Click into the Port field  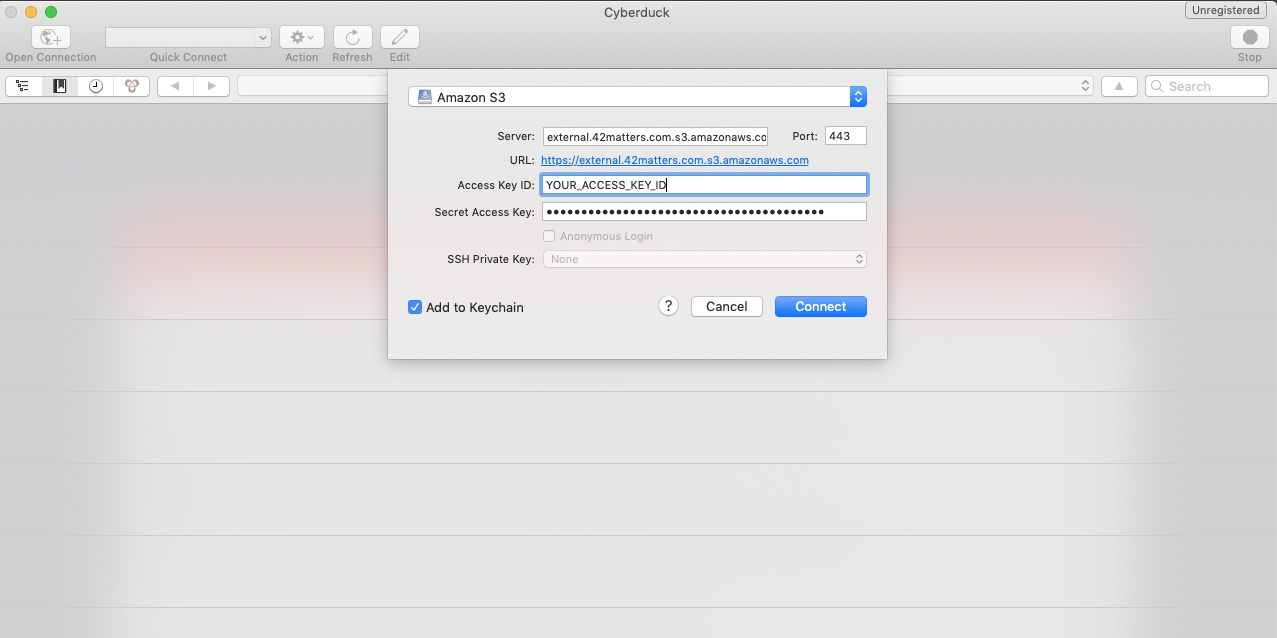846,136
